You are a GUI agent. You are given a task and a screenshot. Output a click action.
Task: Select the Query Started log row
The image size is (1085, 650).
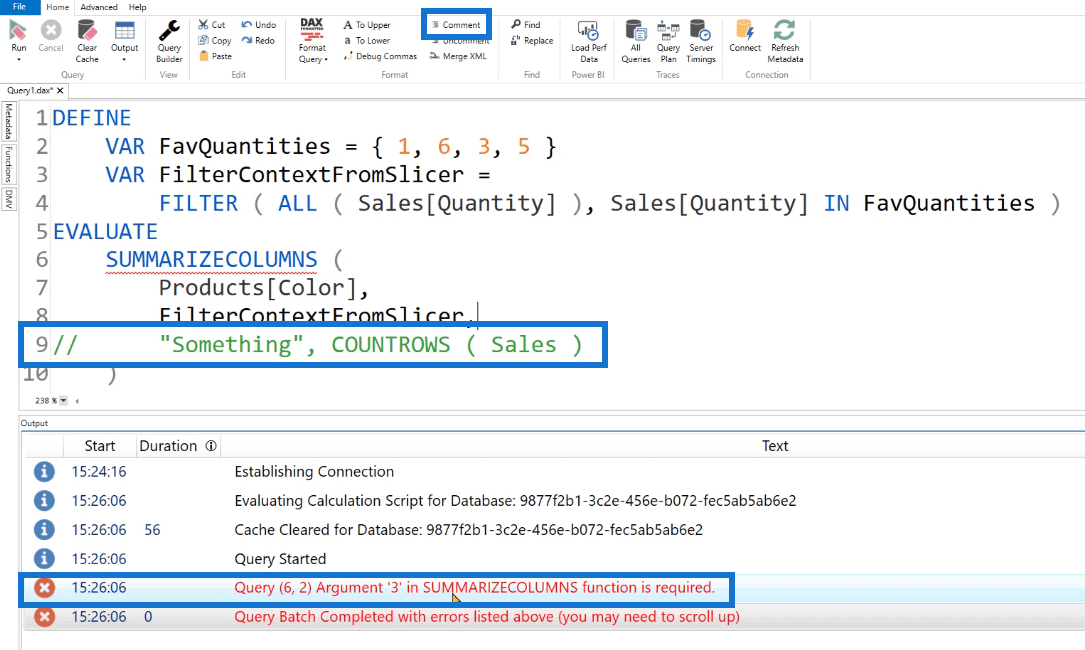tap(554, 559)
